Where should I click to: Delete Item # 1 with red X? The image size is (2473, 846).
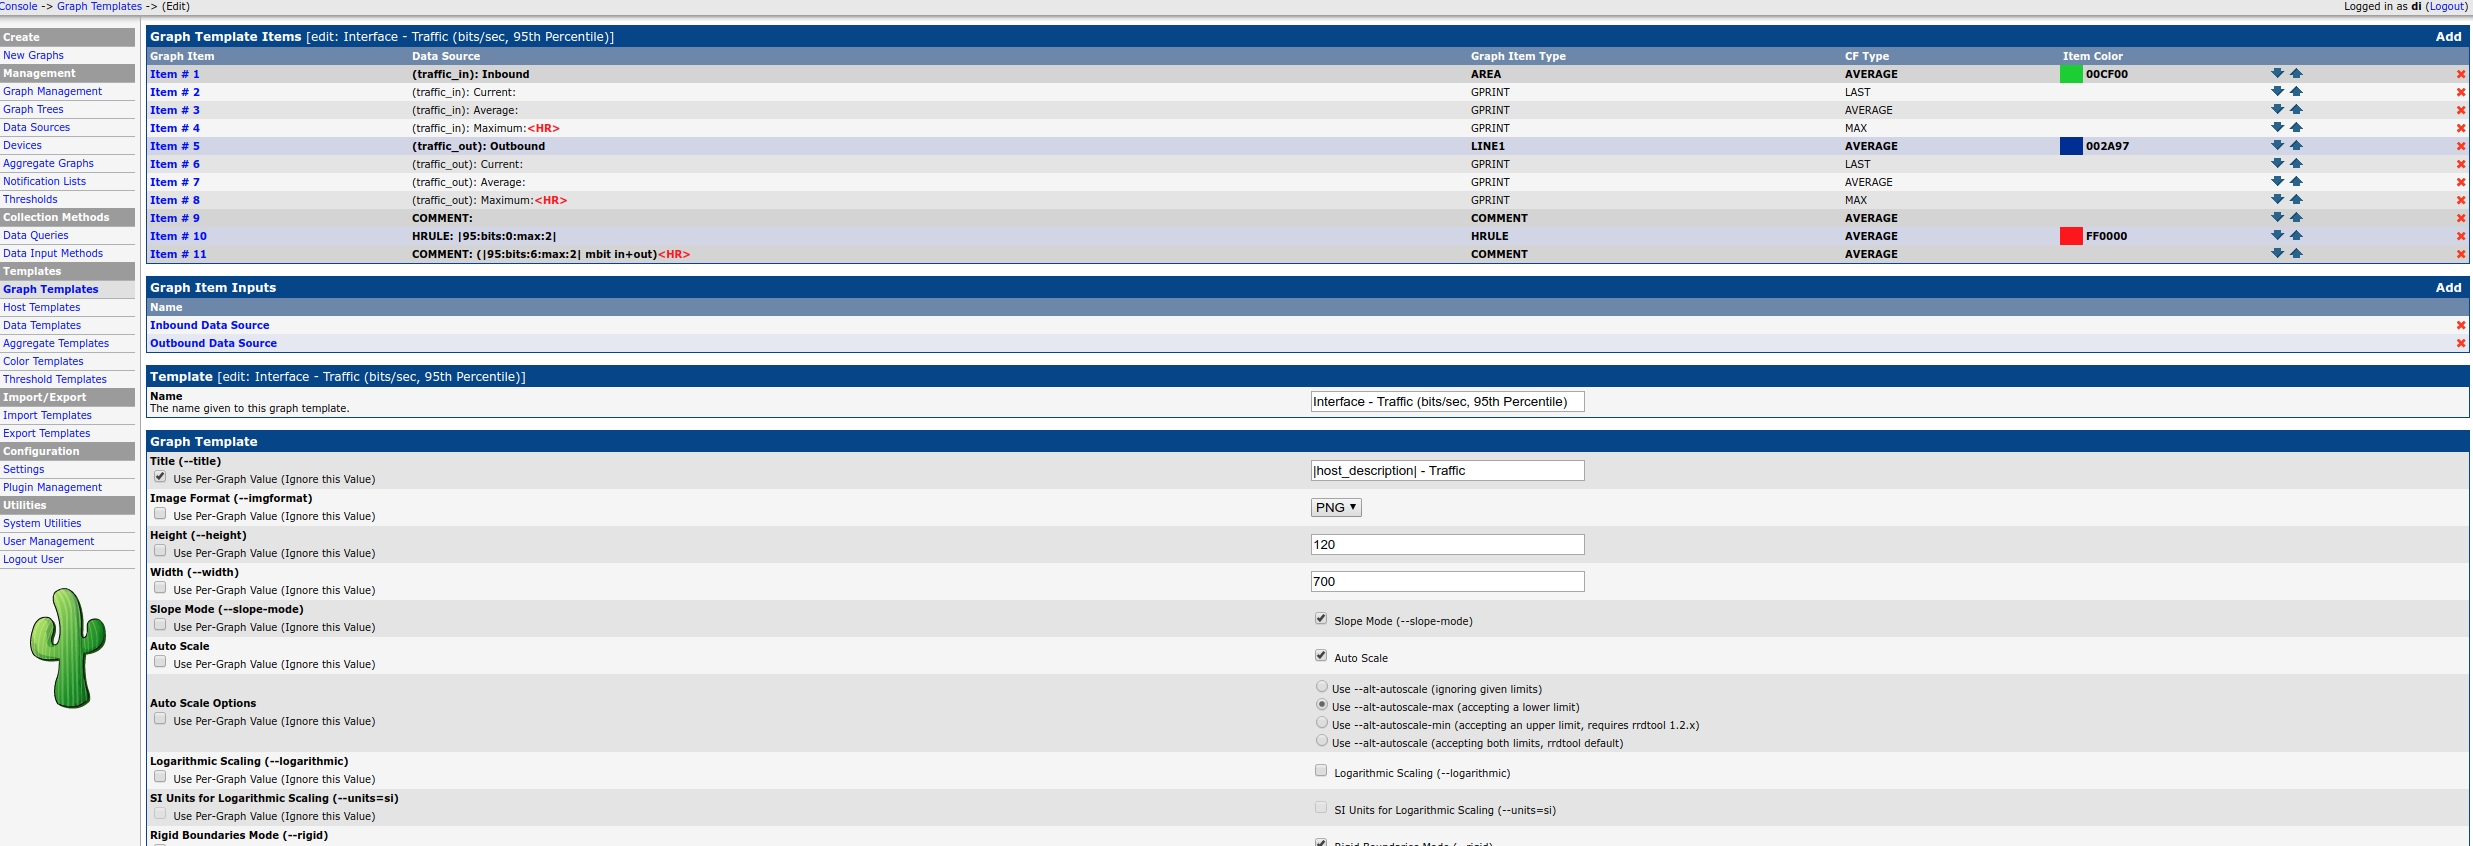2461,74
